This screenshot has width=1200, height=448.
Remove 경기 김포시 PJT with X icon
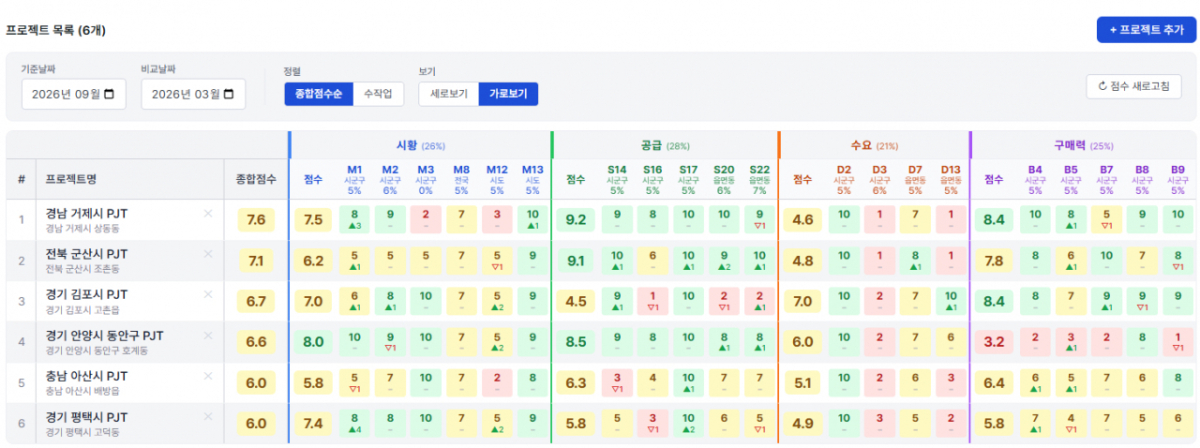coord(208,294)
